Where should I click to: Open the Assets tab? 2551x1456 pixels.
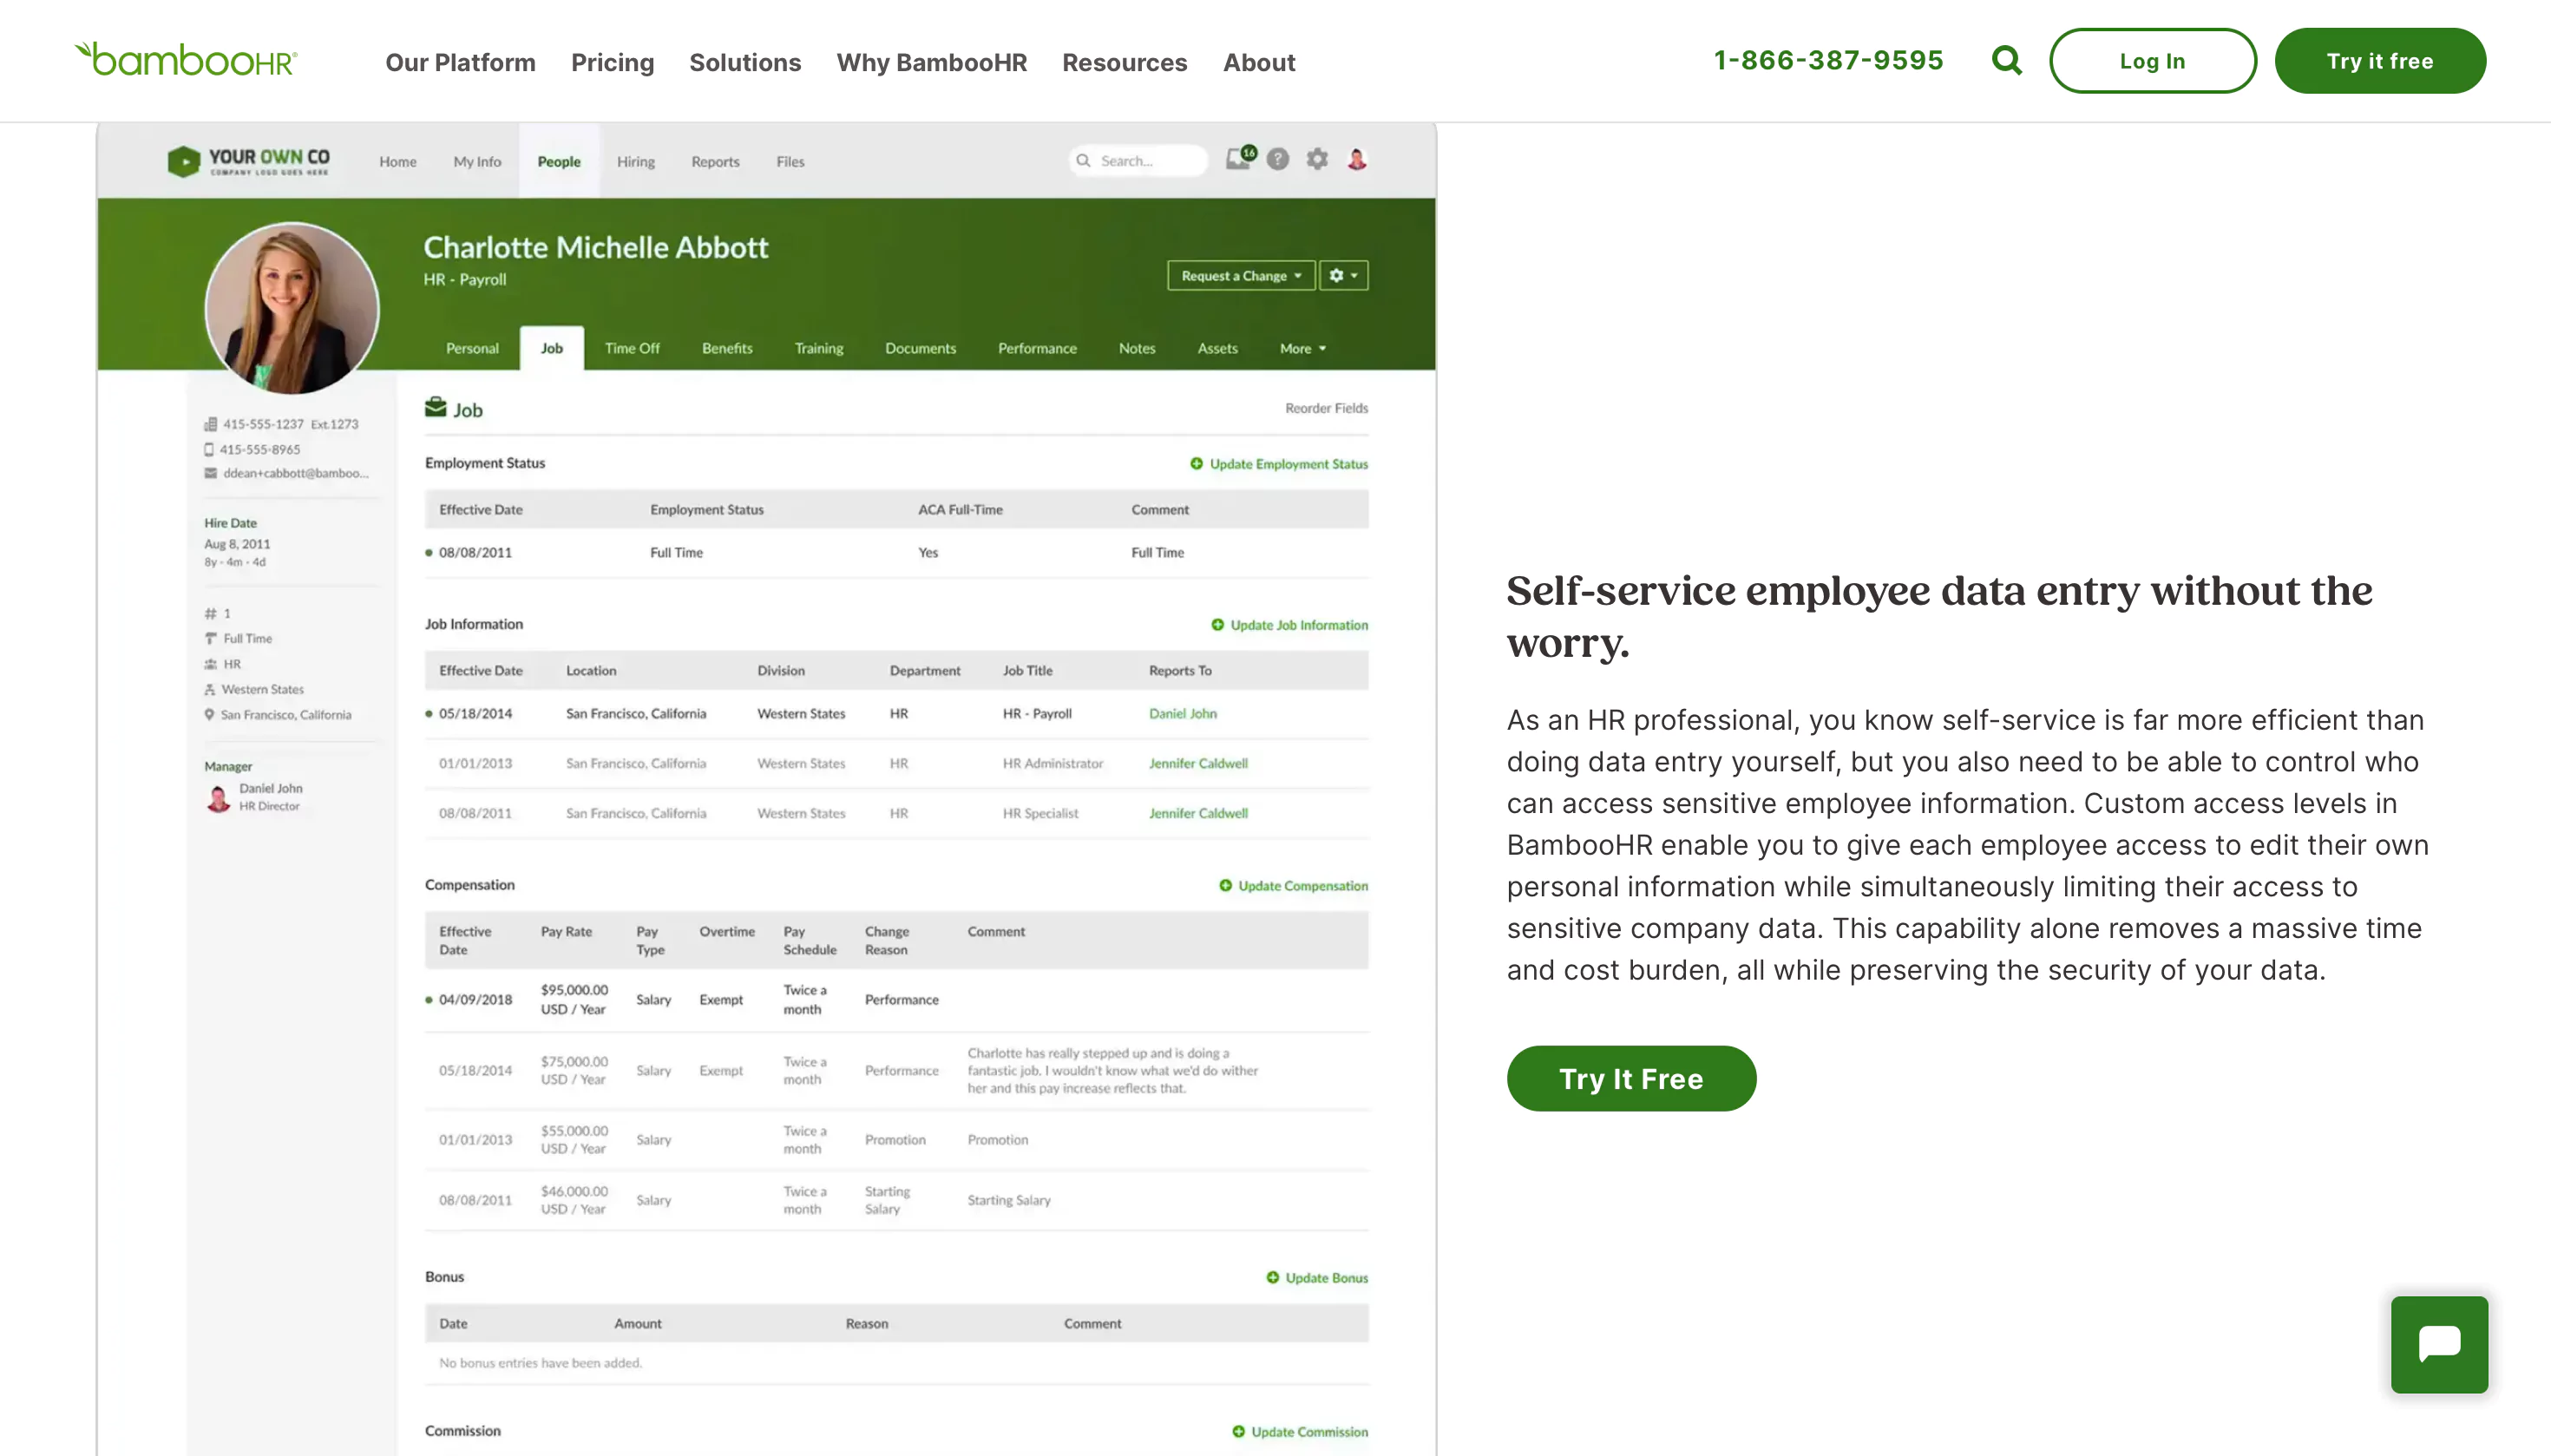pos(1217,348)
